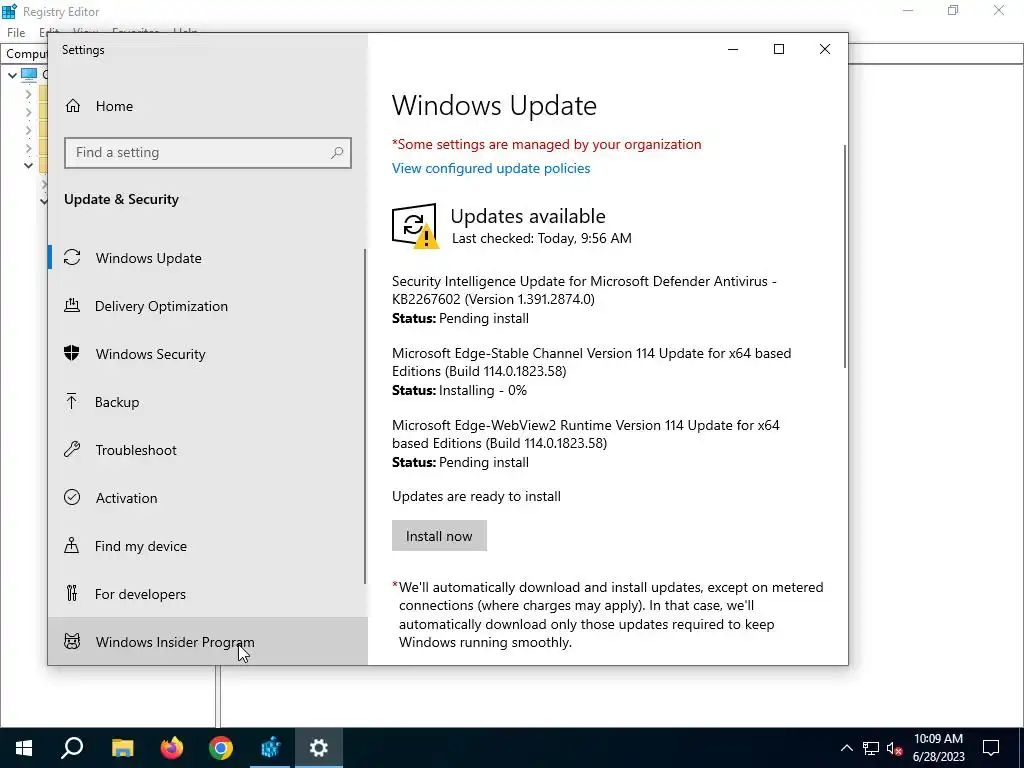Click the search magnifier in Find a setting
The image size is (1024, 768).
pos(337,153)
